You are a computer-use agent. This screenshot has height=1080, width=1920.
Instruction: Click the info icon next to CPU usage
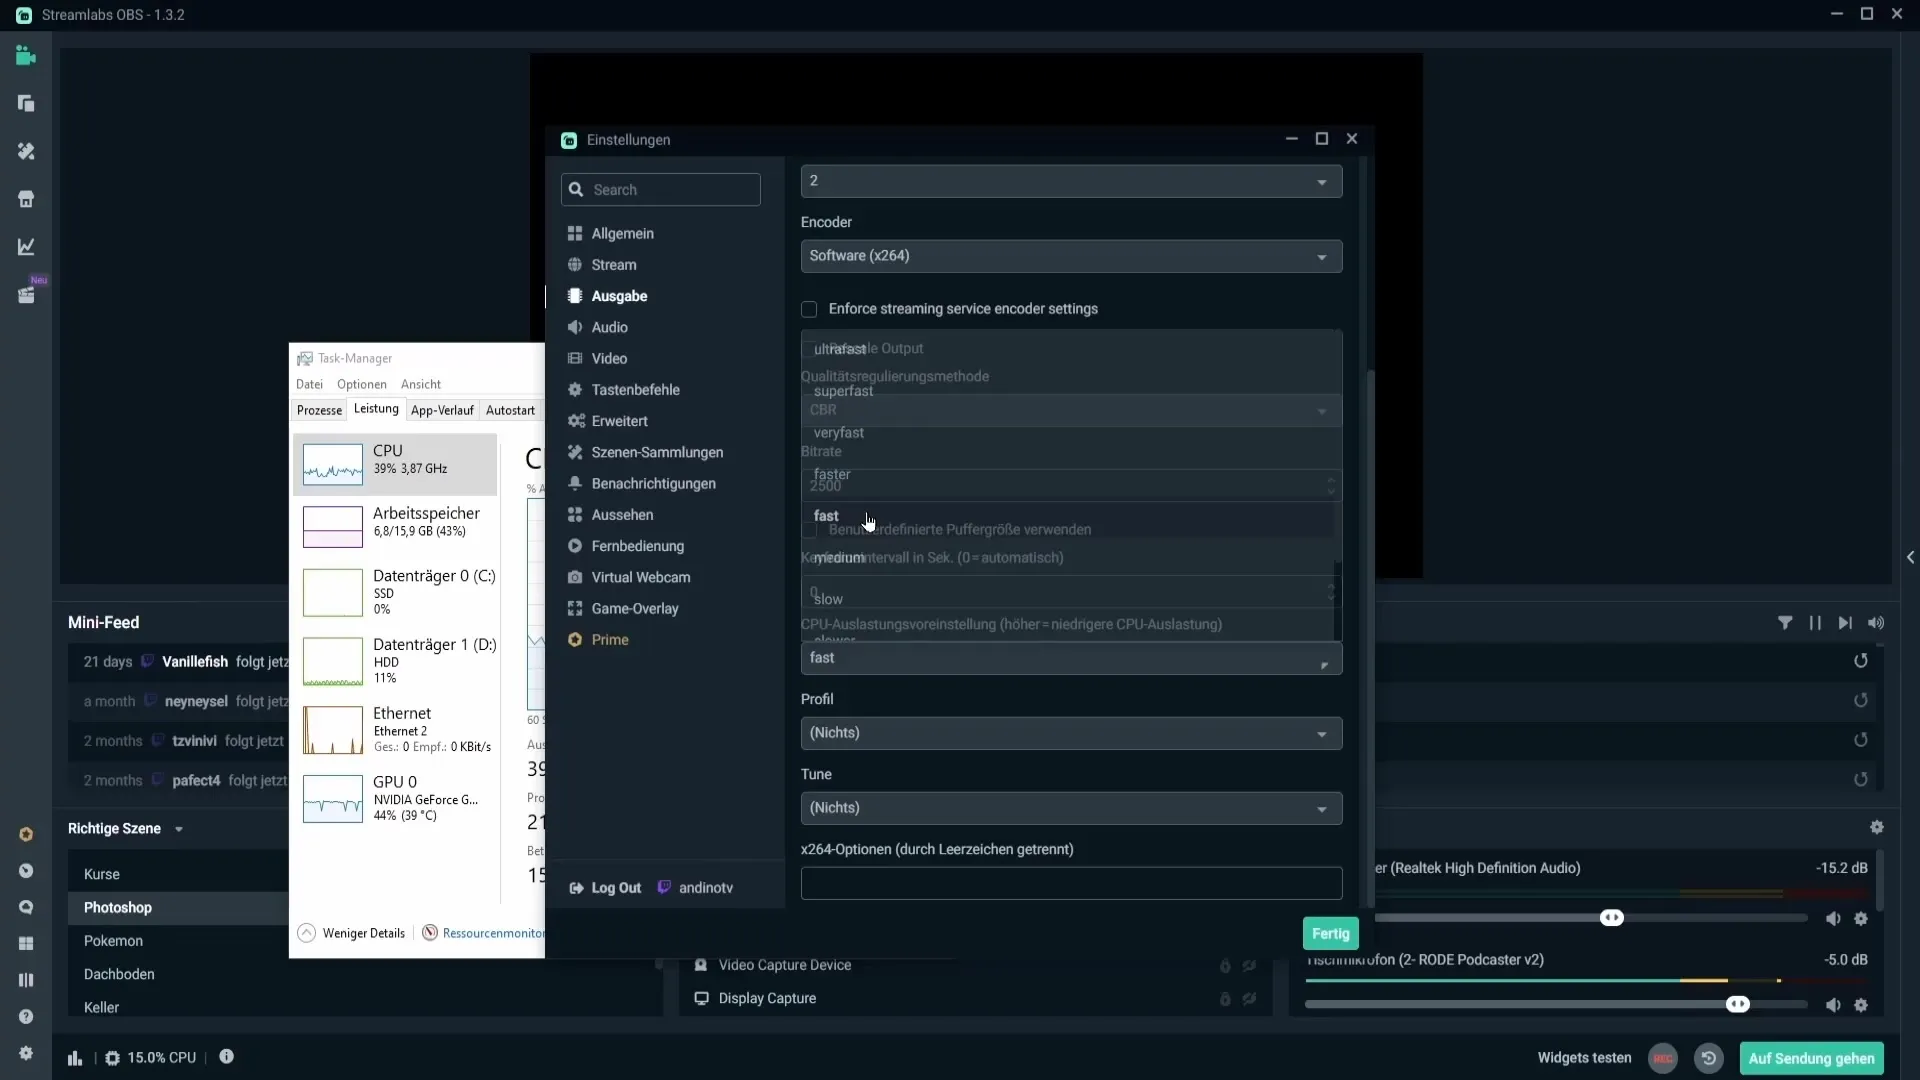pos(227,1057)
